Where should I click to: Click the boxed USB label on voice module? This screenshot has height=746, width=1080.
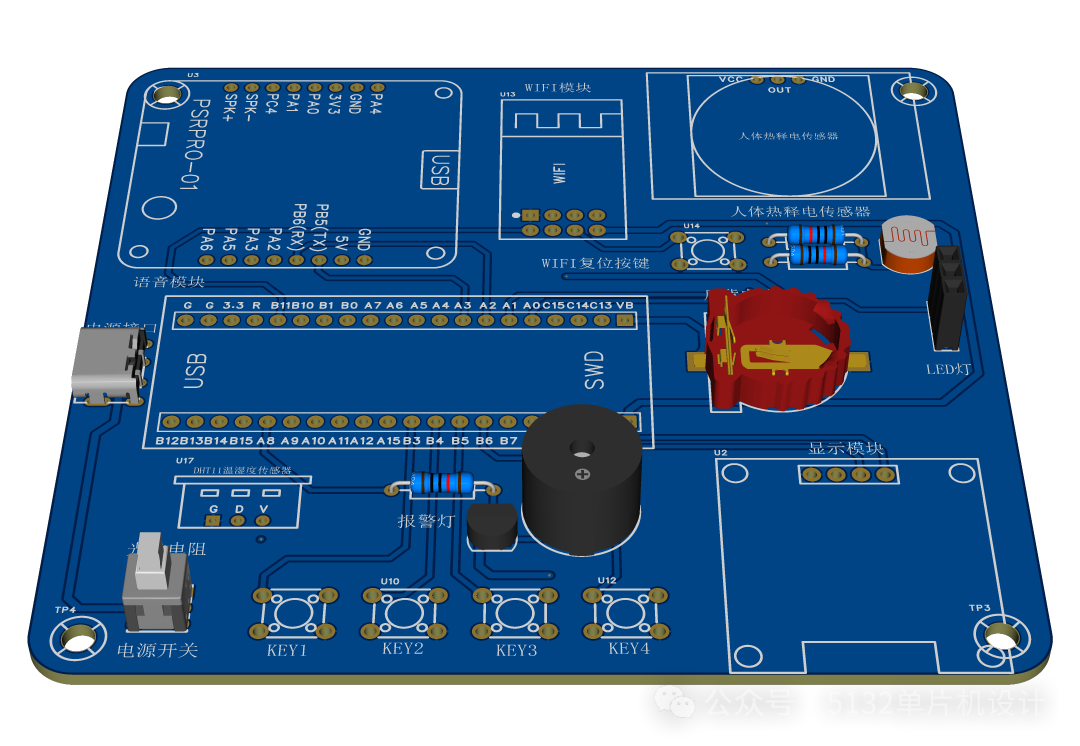coord(439,169)
